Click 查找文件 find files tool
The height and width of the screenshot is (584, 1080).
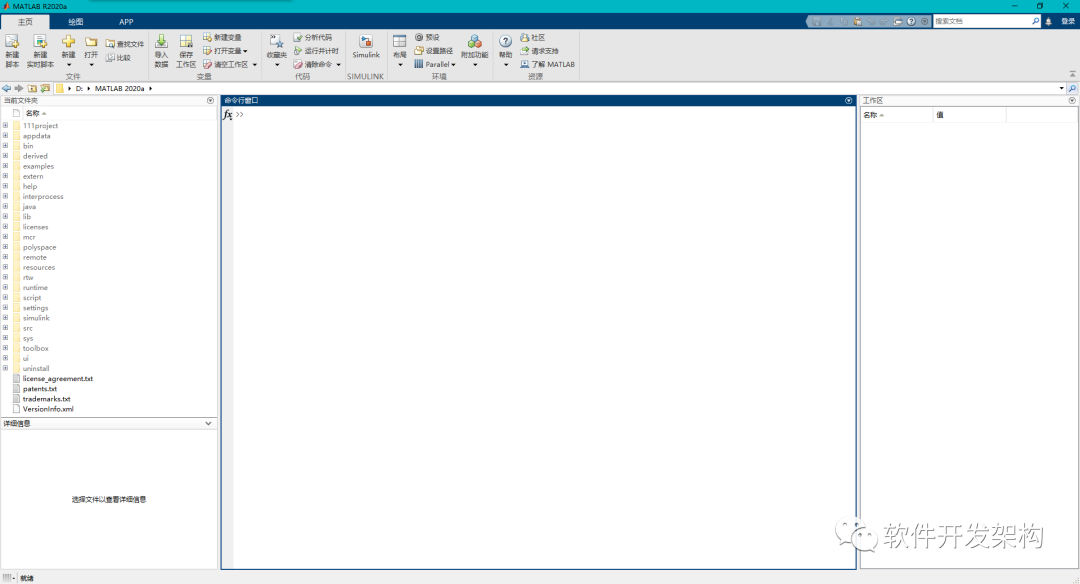[125, 43]
